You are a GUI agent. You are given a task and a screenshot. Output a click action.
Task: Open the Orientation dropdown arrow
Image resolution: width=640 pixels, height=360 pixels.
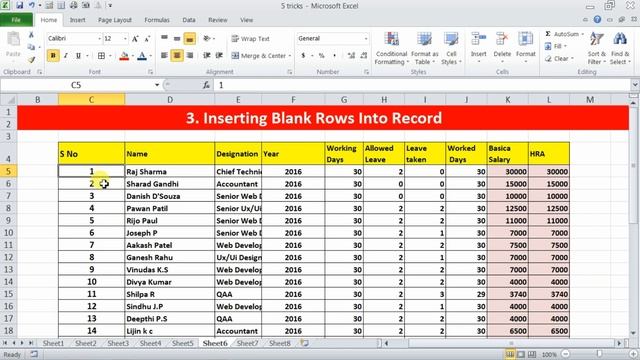click(x=214, y=39)
